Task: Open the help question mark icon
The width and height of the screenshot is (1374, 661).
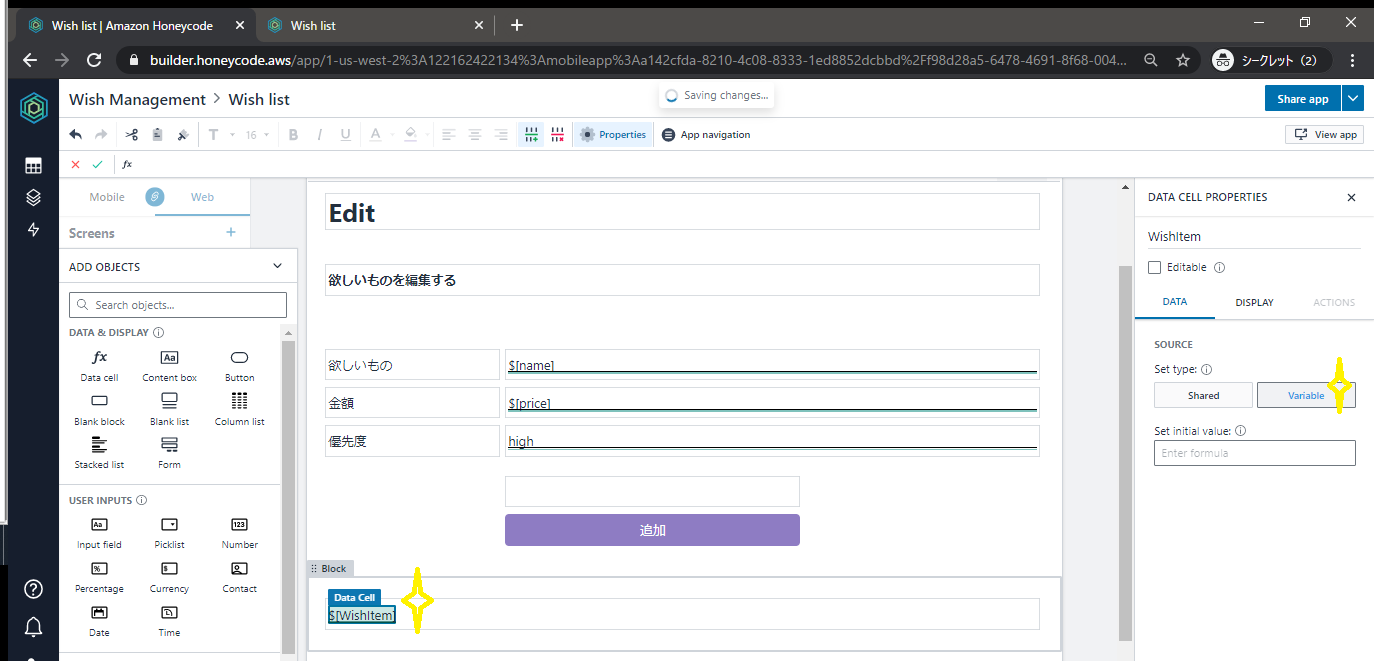Action: click(33, 589)
